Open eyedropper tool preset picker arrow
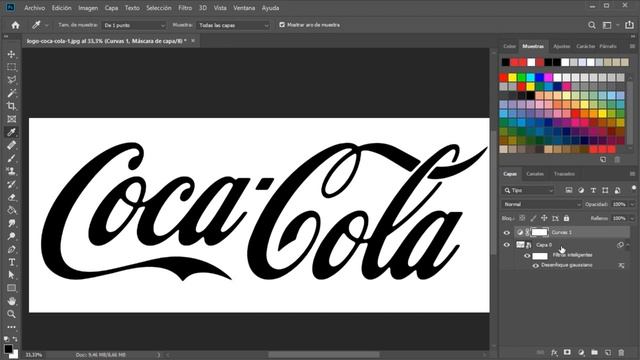 click(x=46, y=25)
